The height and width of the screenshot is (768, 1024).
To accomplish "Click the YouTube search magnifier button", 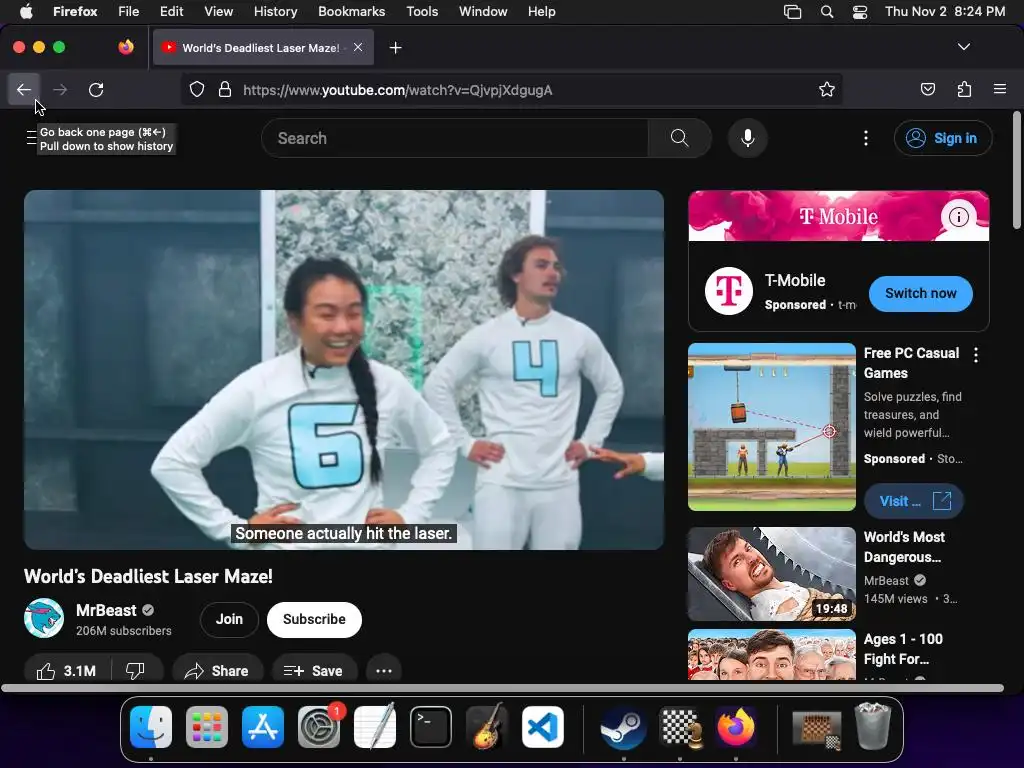I will [680, 138].
